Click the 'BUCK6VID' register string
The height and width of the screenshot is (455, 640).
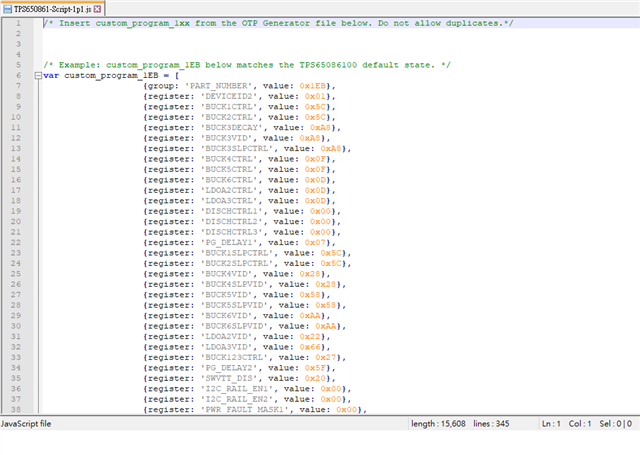click(226, 315)
